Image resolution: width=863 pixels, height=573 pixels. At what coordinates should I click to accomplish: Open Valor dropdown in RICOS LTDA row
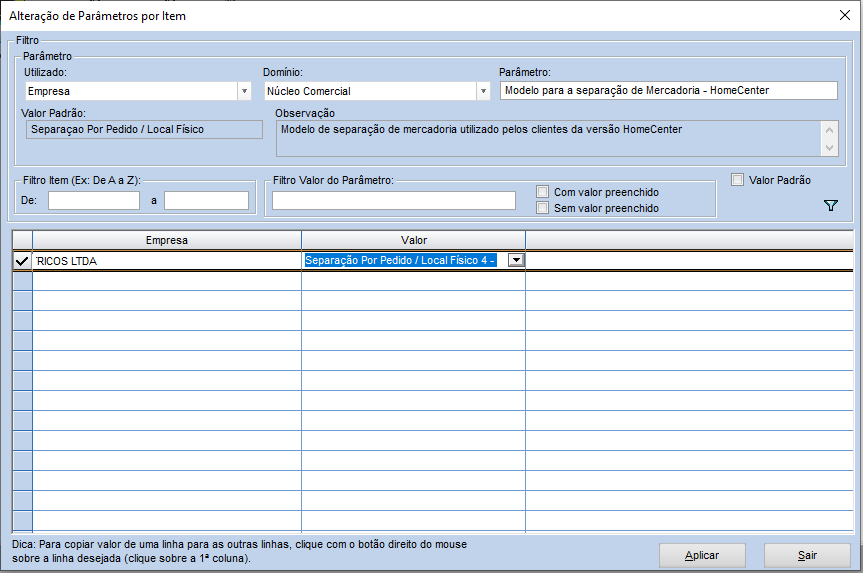[x=516, y=260]
